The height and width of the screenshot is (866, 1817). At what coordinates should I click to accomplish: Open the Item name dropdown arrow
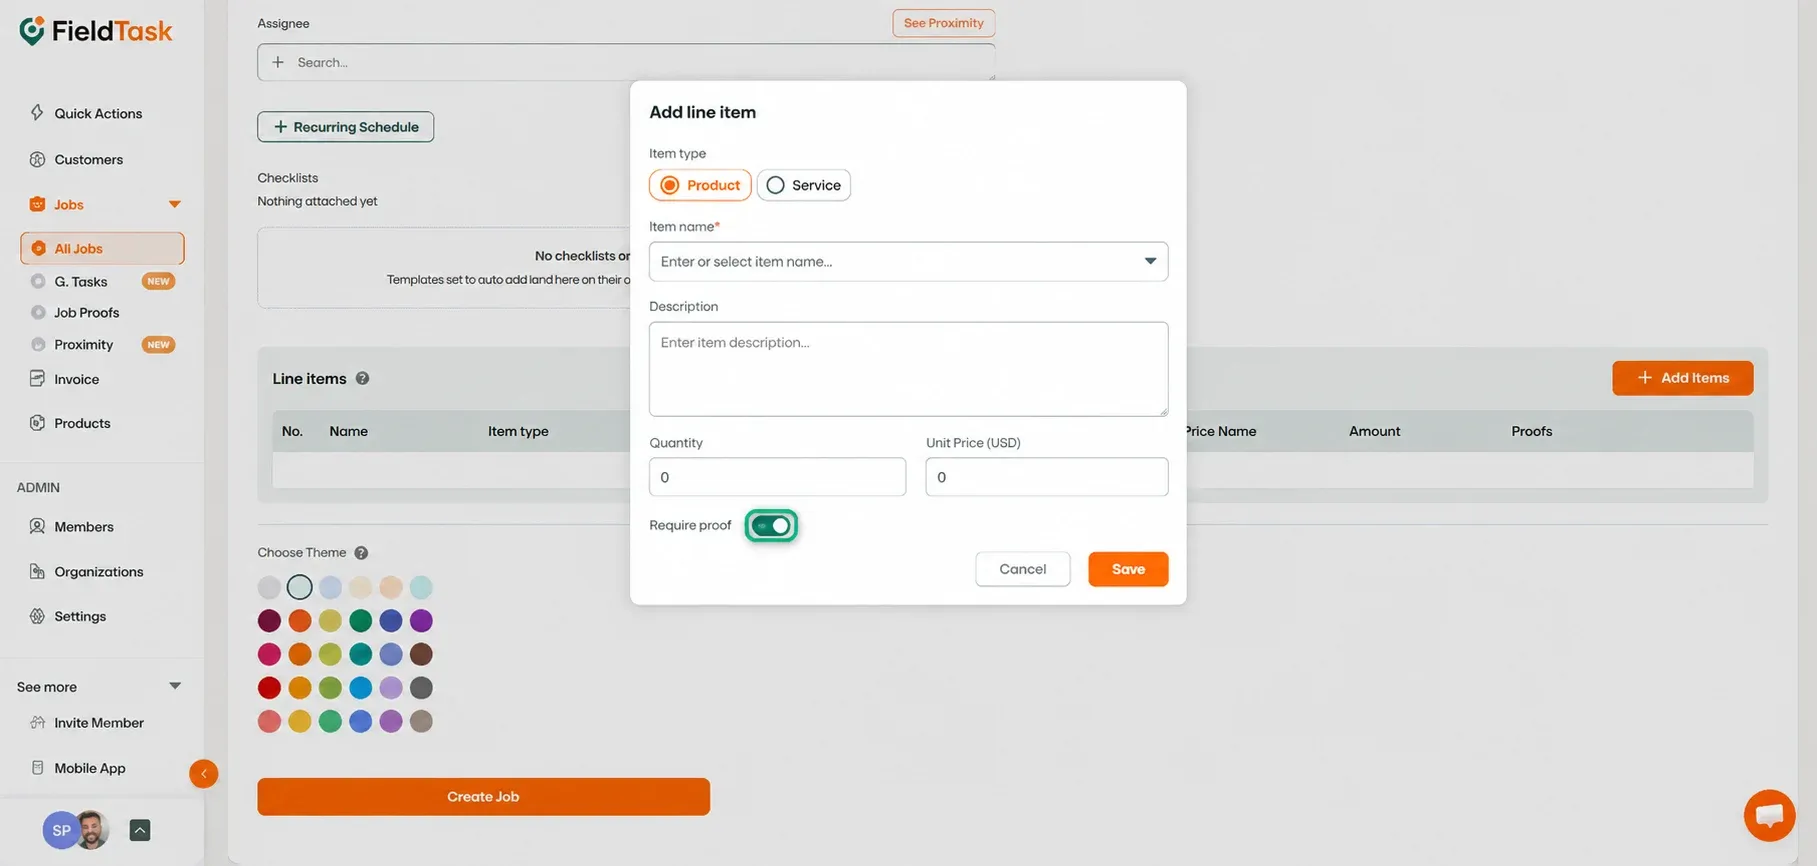click(x=1150, y=261)
